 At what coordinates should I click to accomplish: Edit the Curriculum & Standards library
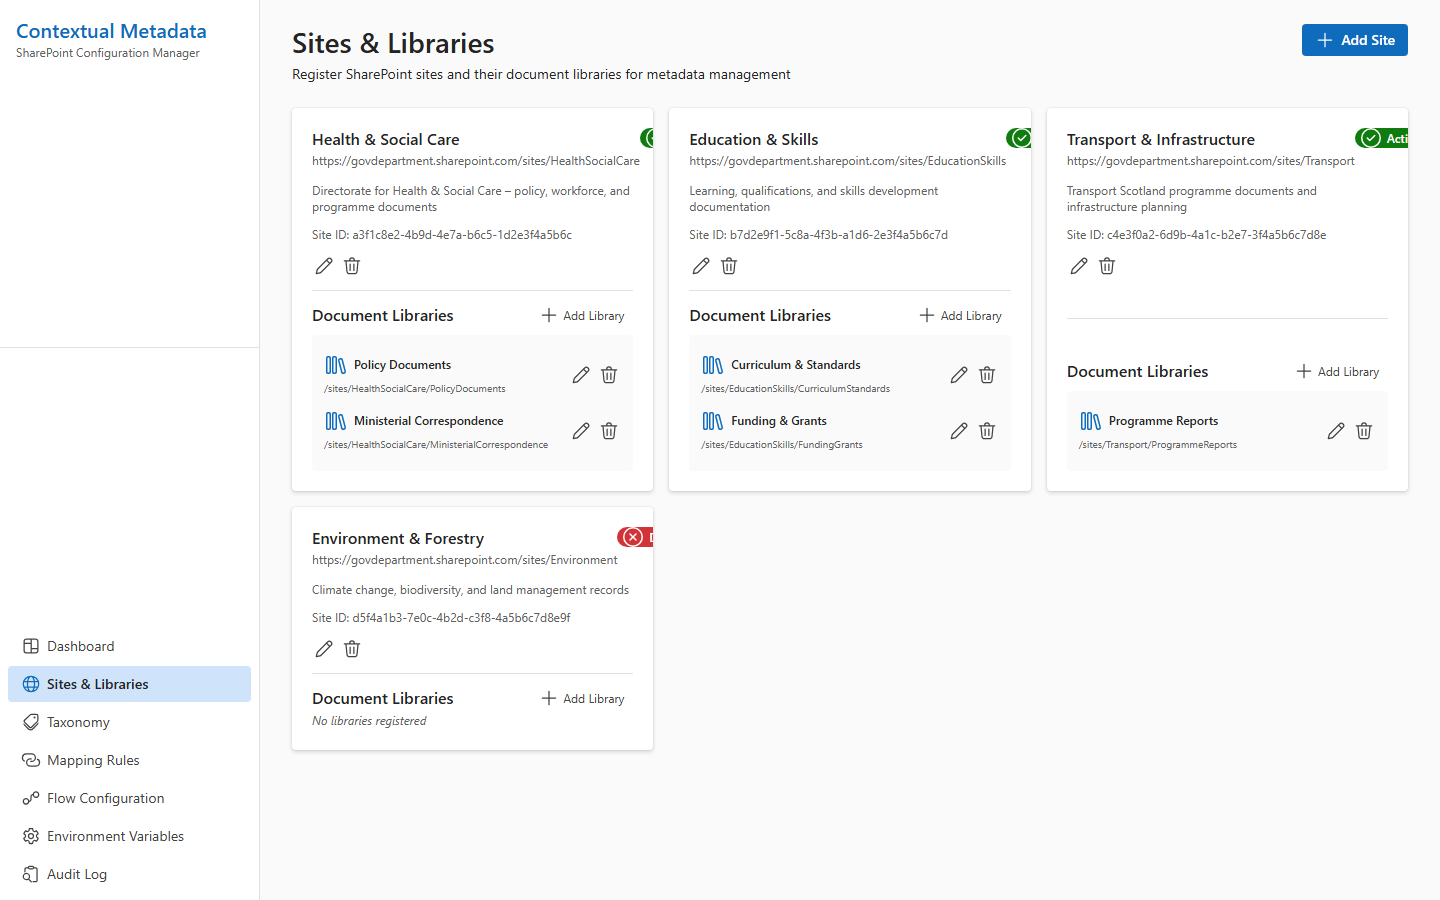(959, 375)
